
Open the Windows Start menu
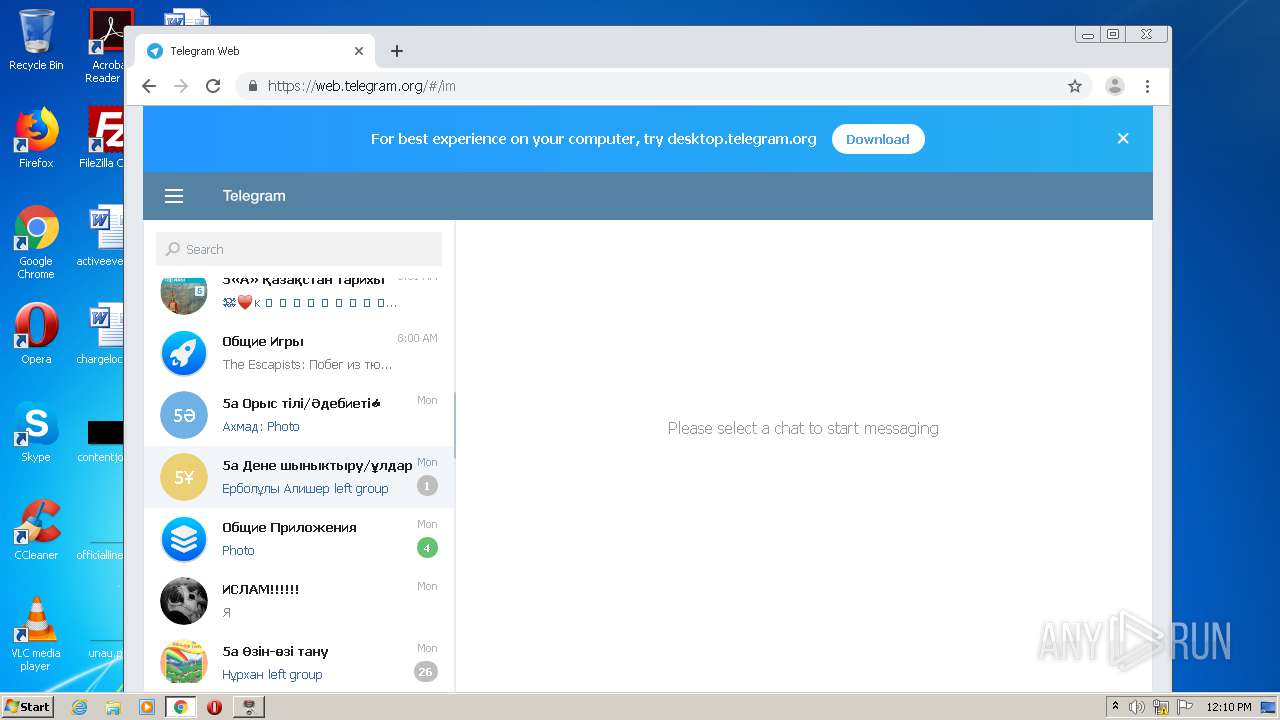point(28,707)
